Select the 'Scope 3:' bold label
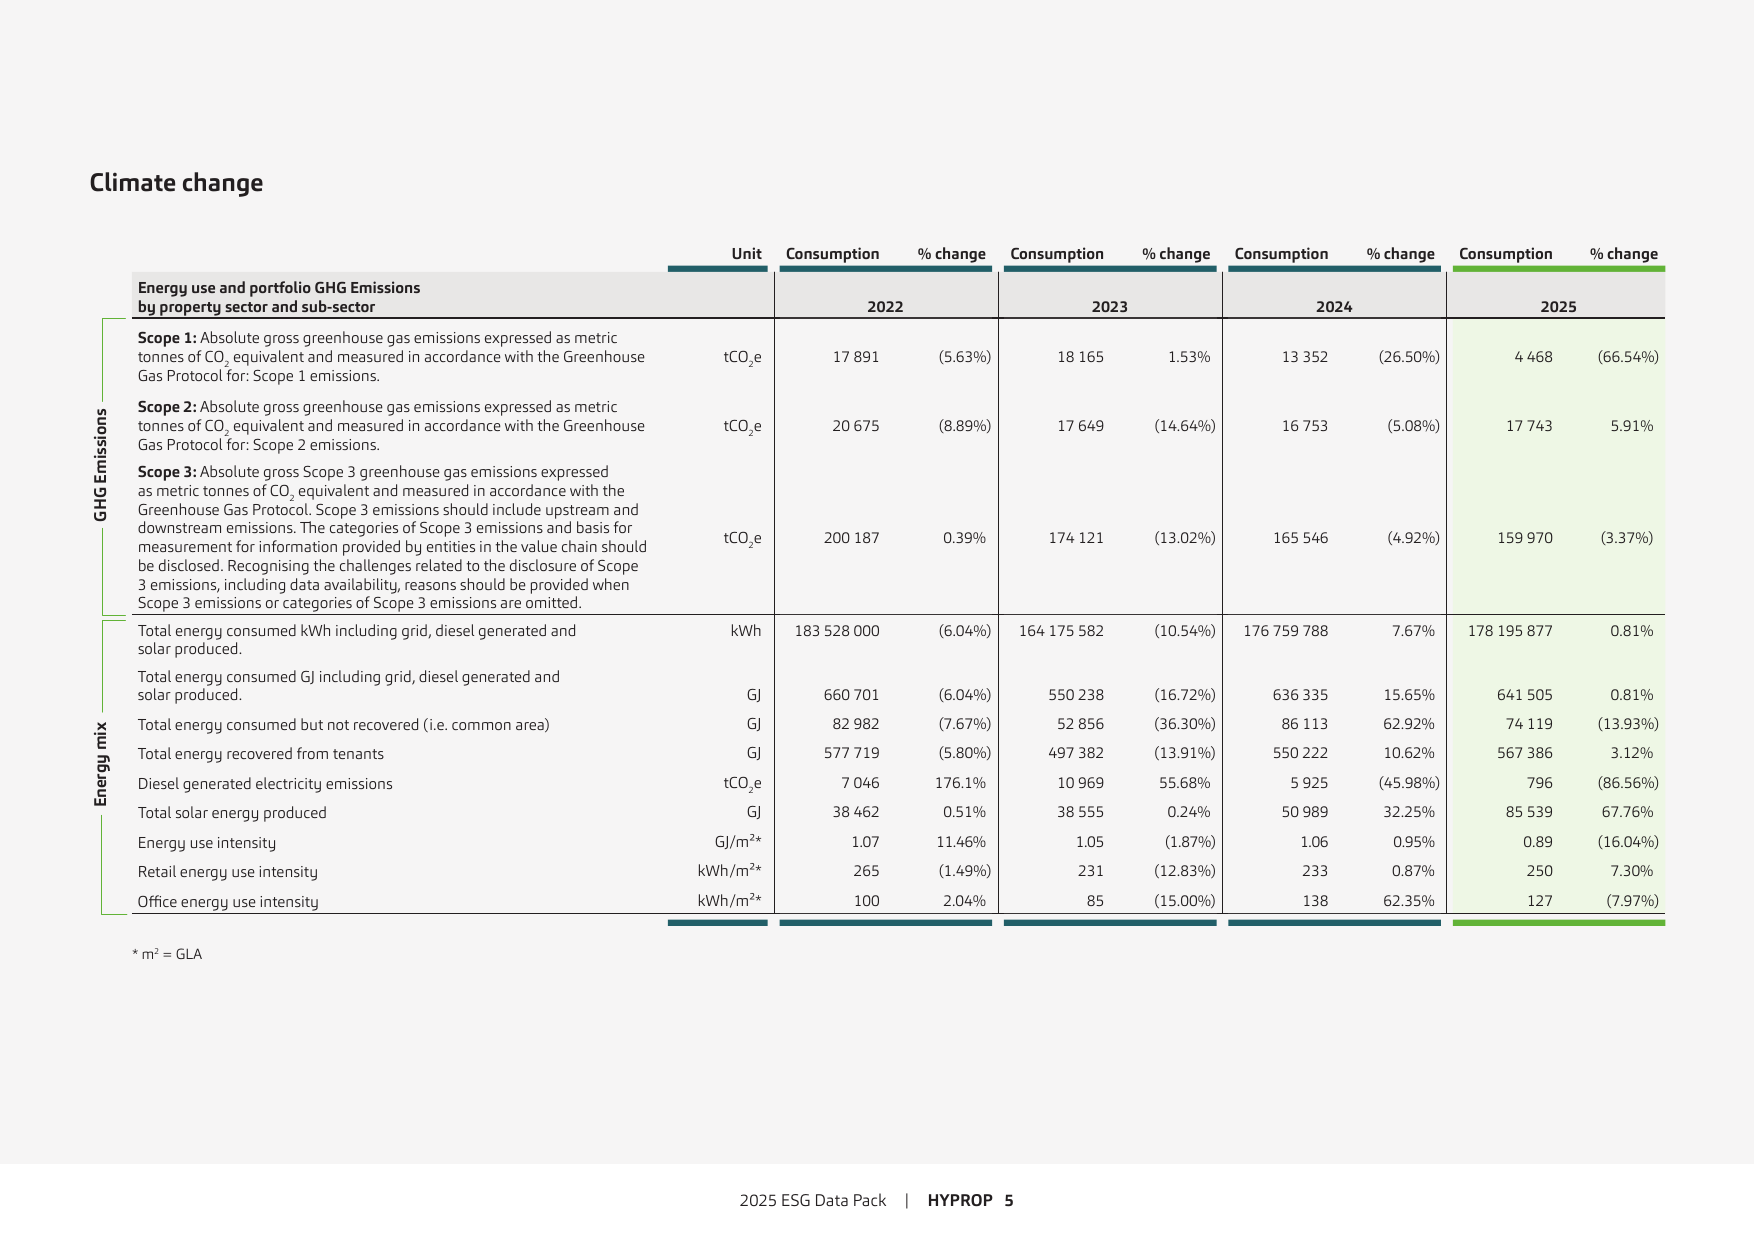1754x1241 pixels. (167, 472)
